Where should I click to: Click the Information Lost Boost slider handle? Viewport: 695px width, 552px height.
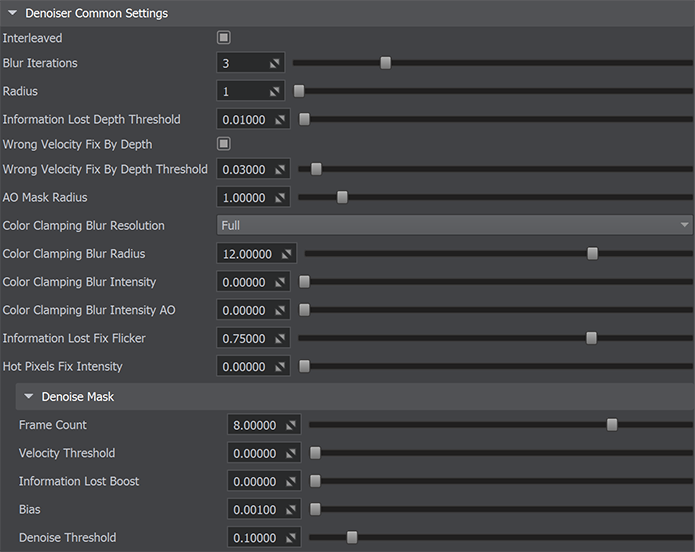click(x=315, y=481)
